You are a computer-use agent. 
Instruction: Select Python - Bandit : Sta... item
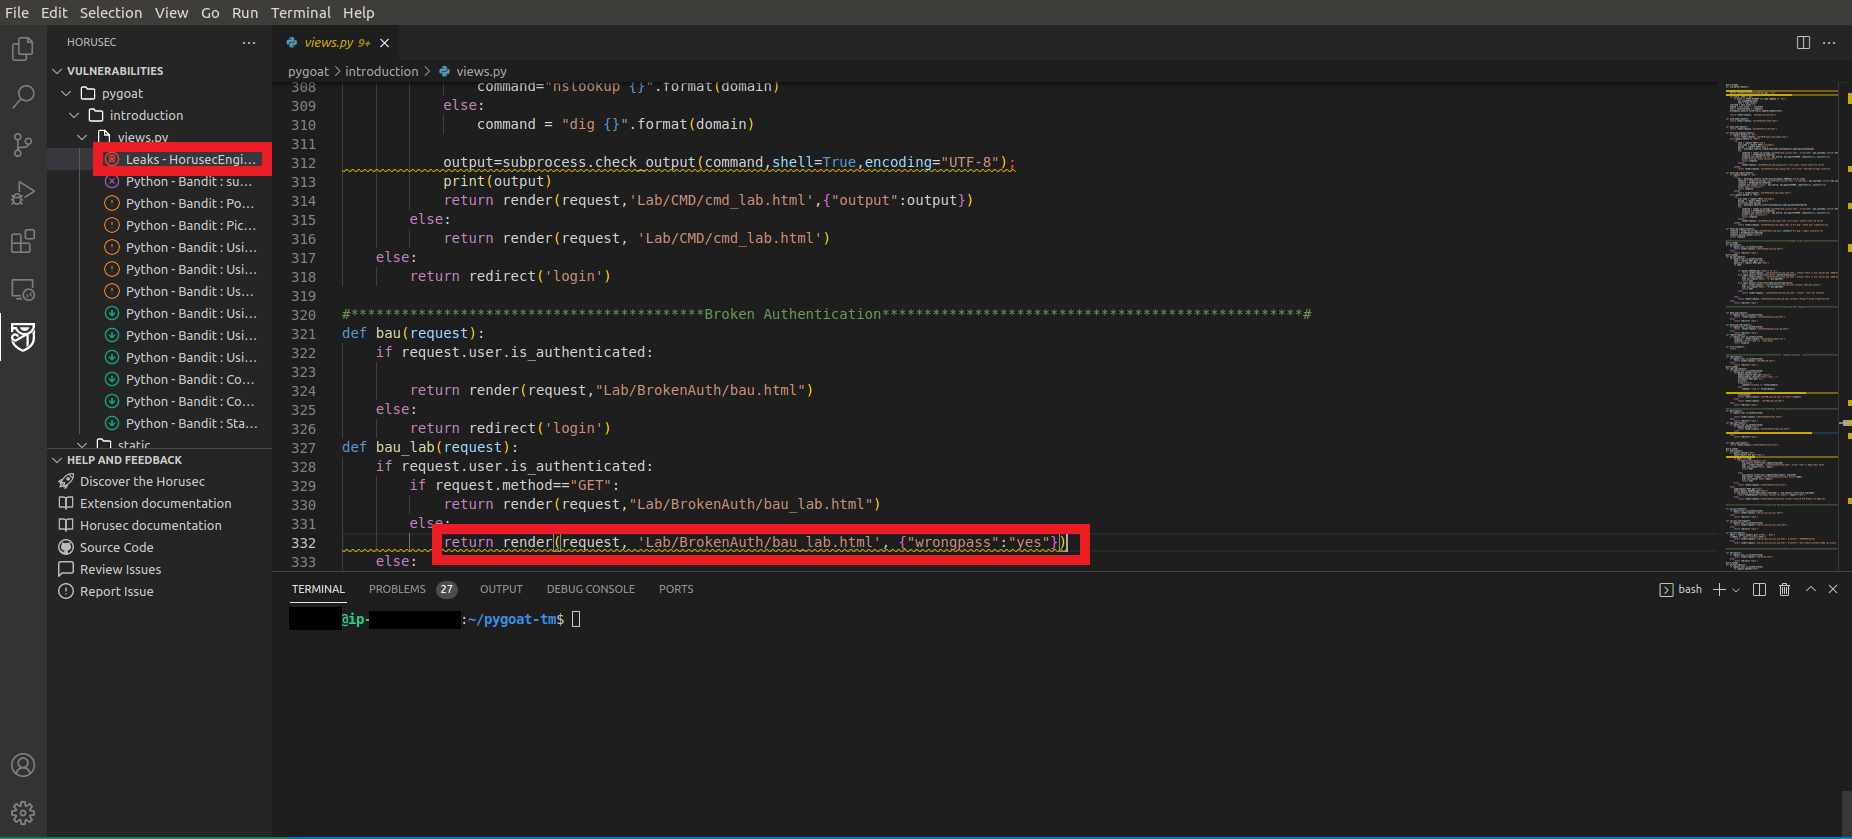click(x=160, y=423)
